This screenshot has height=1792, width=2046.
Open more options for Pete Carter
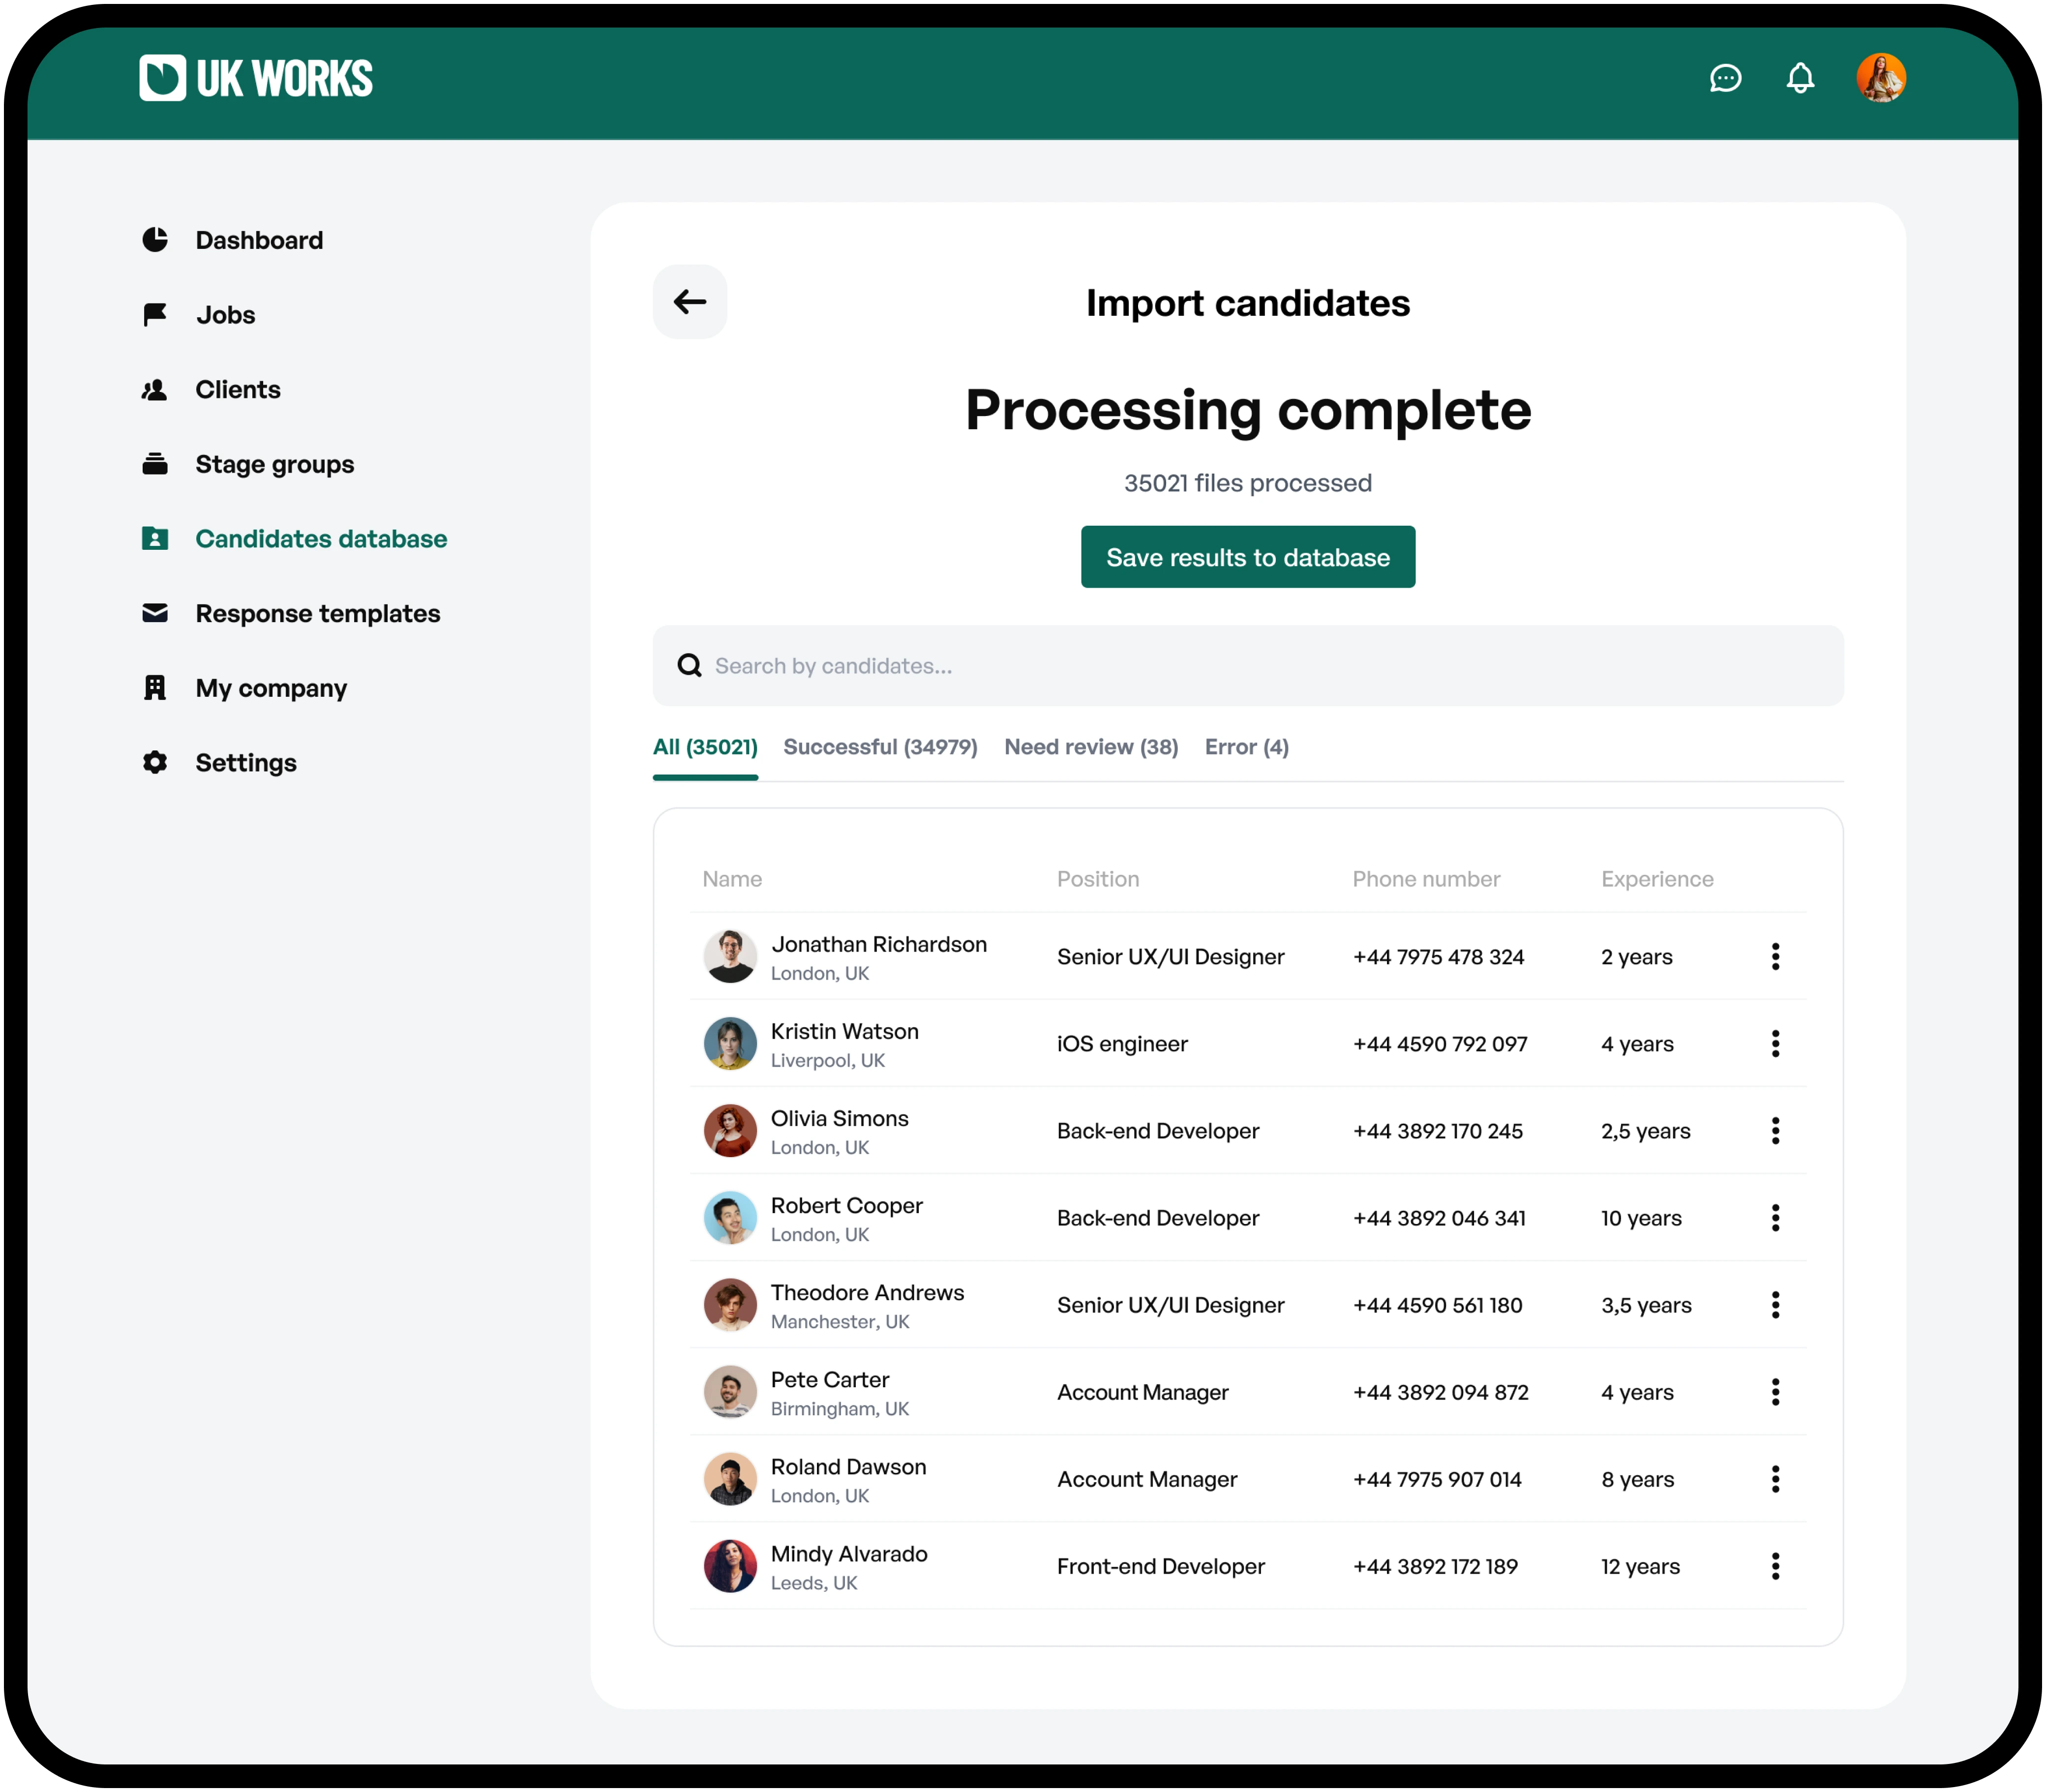1775,1392
